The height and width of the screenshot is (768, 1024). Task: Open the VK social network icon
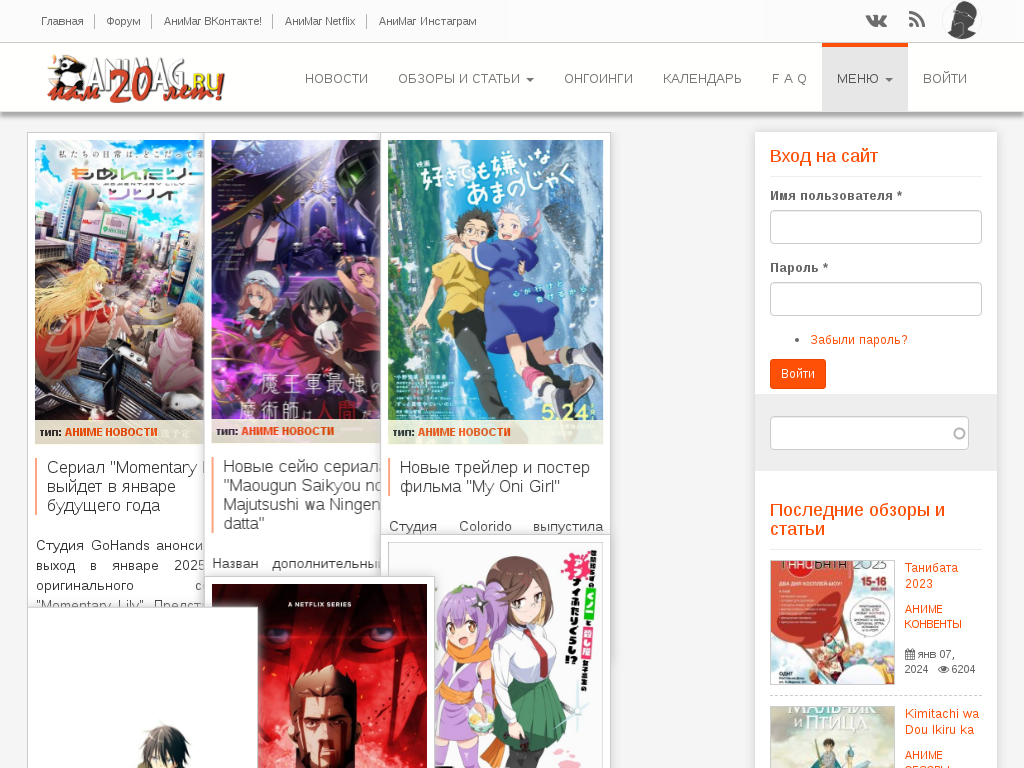point(876,21)
